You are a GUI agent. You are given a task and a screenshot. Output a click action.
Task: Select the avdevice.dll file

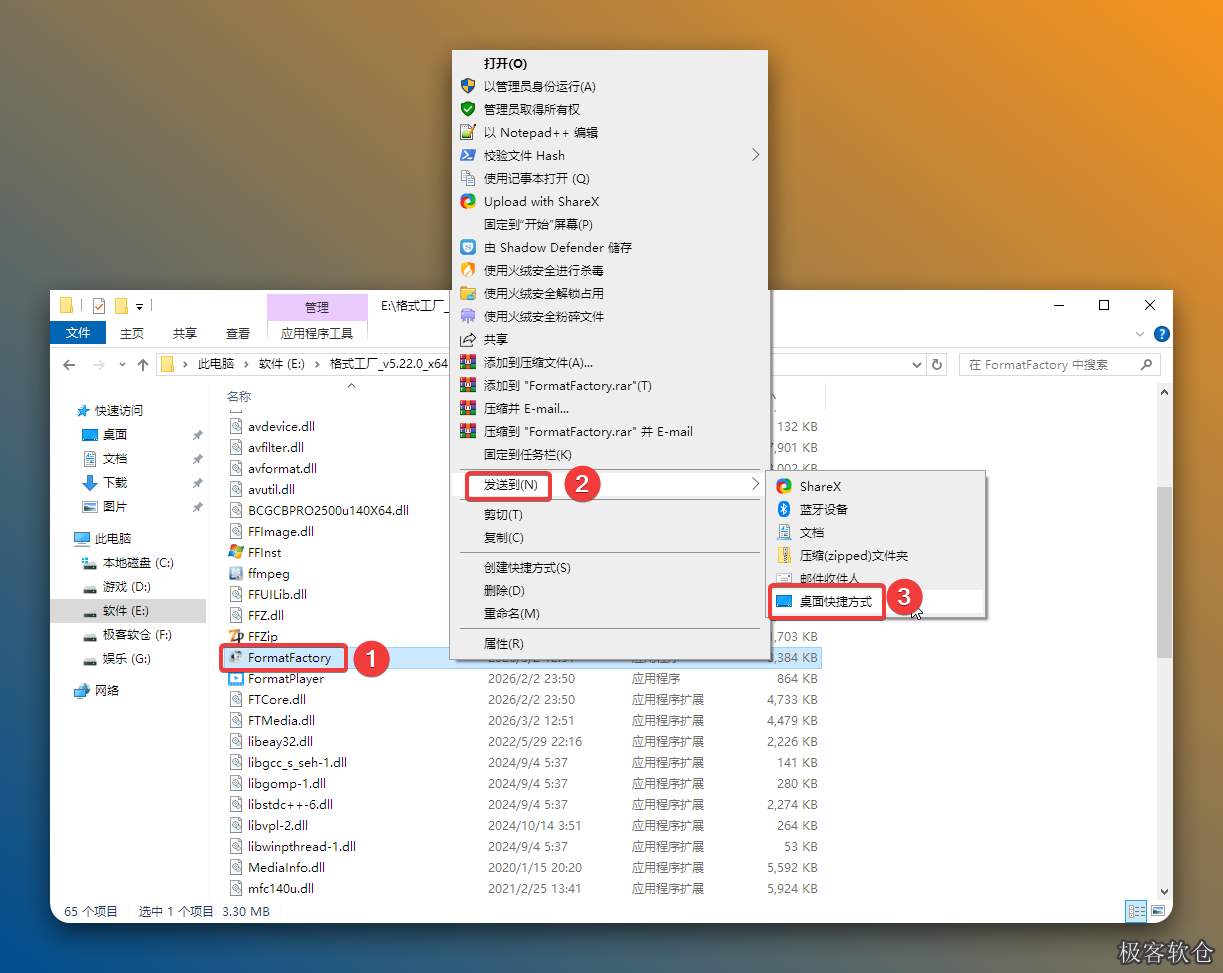(x=281, y=427)
